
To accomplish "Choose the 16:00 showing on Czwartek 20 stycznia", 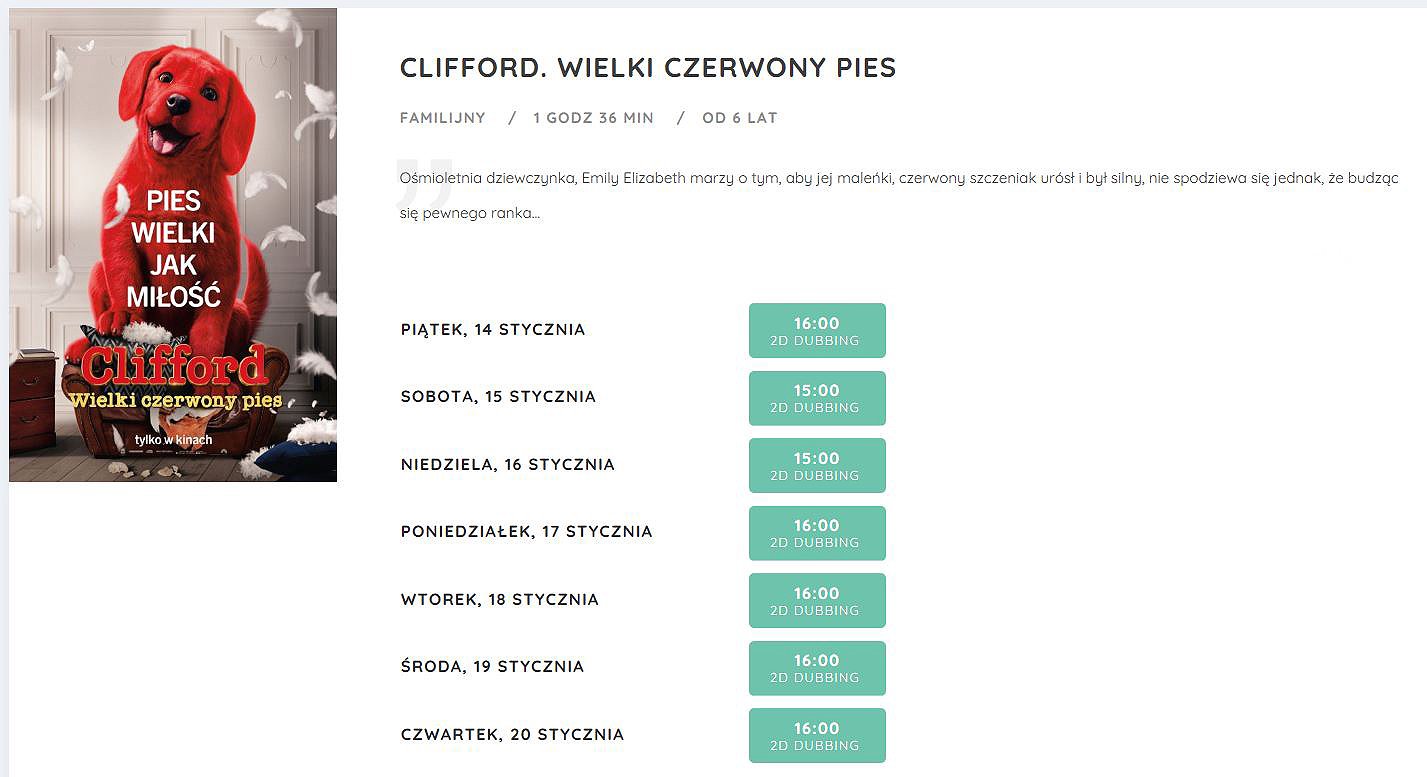I will (x=817, y=735).
